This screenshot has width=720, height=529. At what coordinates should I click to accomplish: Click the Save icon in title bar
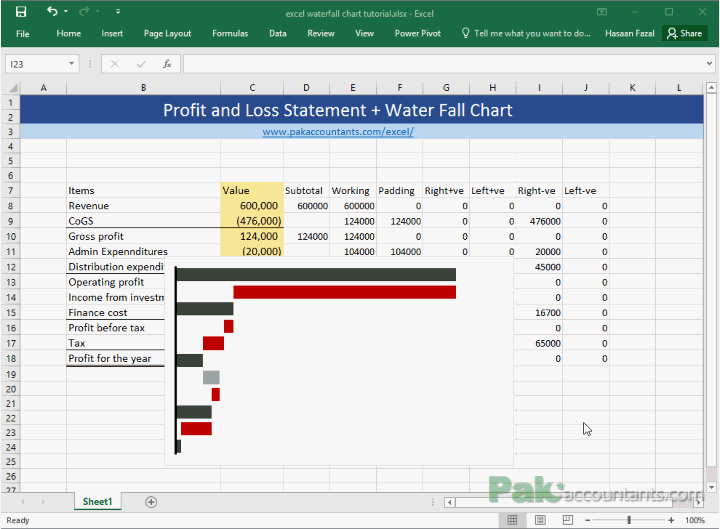click(x=21, y=11)
